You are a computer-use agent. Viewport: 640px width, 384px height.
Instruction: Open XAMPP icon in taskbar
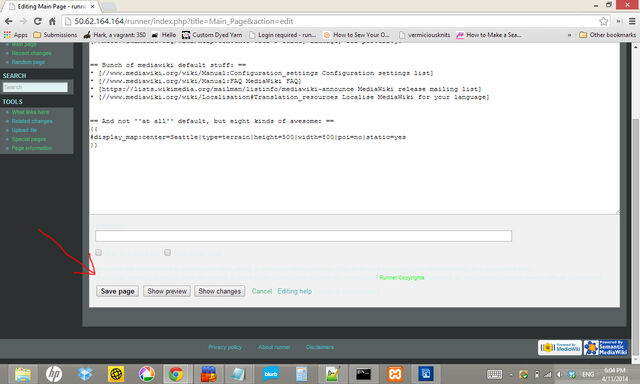pos(395,374)
